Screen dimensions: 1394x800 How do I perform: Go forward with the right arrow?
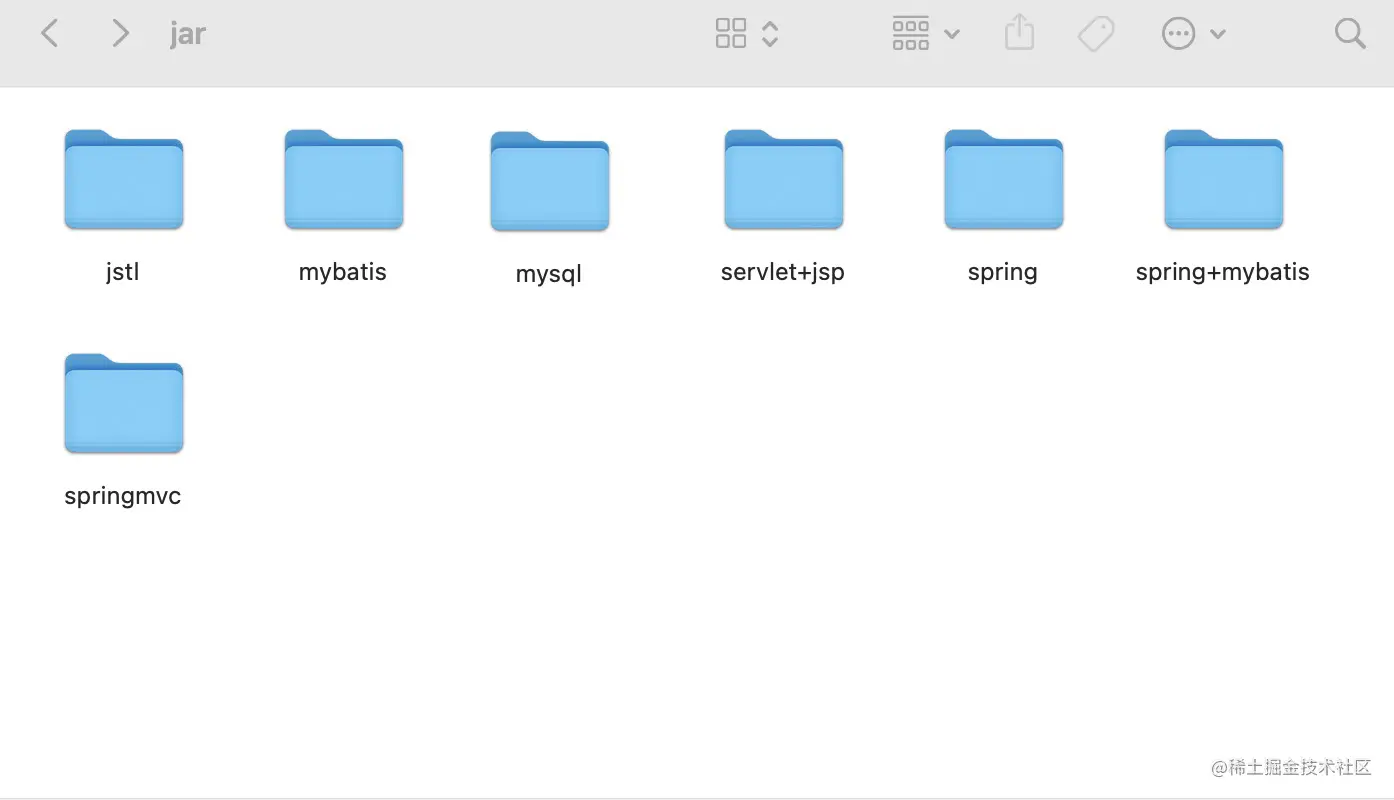(121, 34)
